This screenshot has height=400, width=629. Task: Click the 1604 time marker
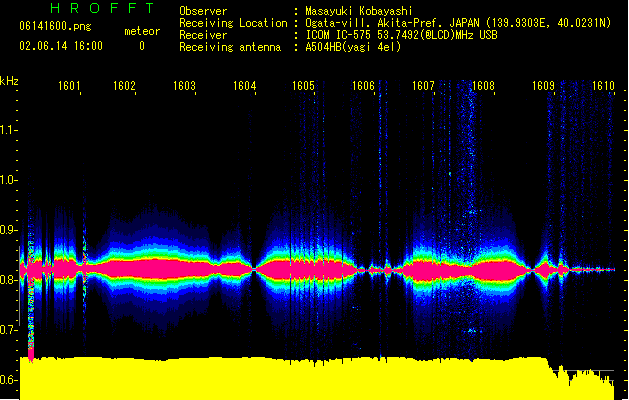click(x=244, y=85)
